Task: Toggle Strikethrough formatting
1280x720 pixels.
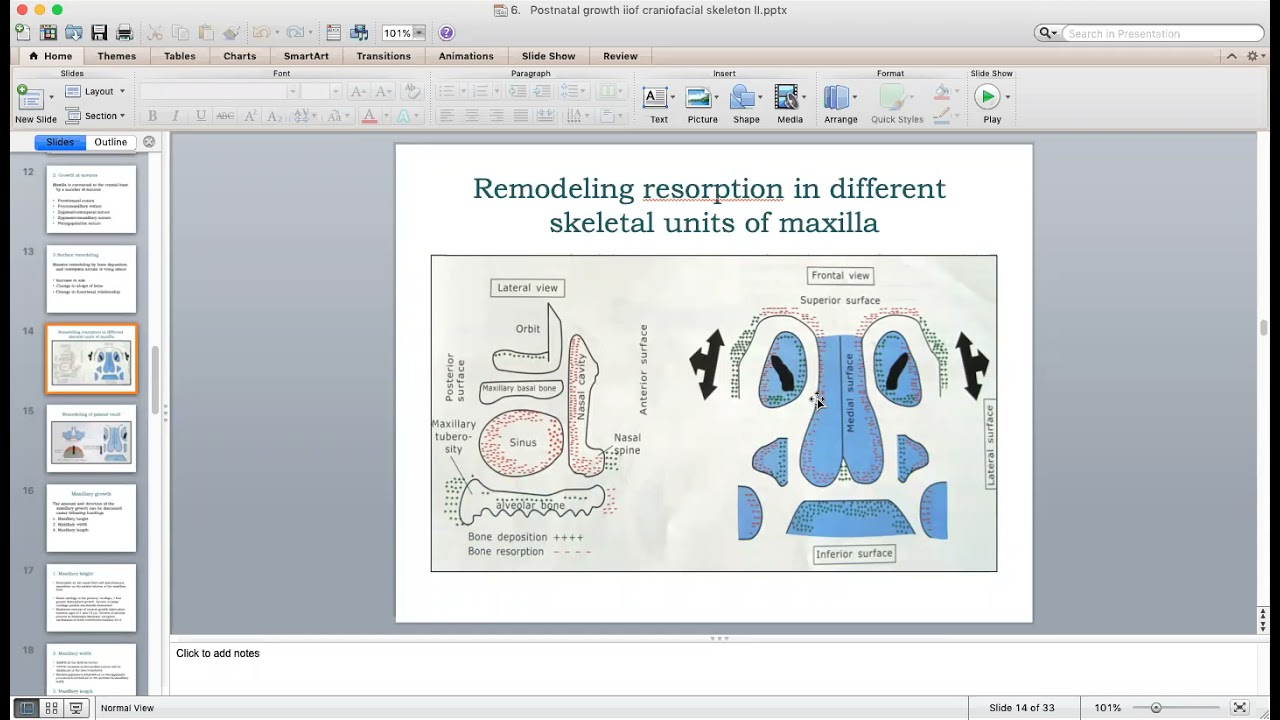Action: pos(225,116)
